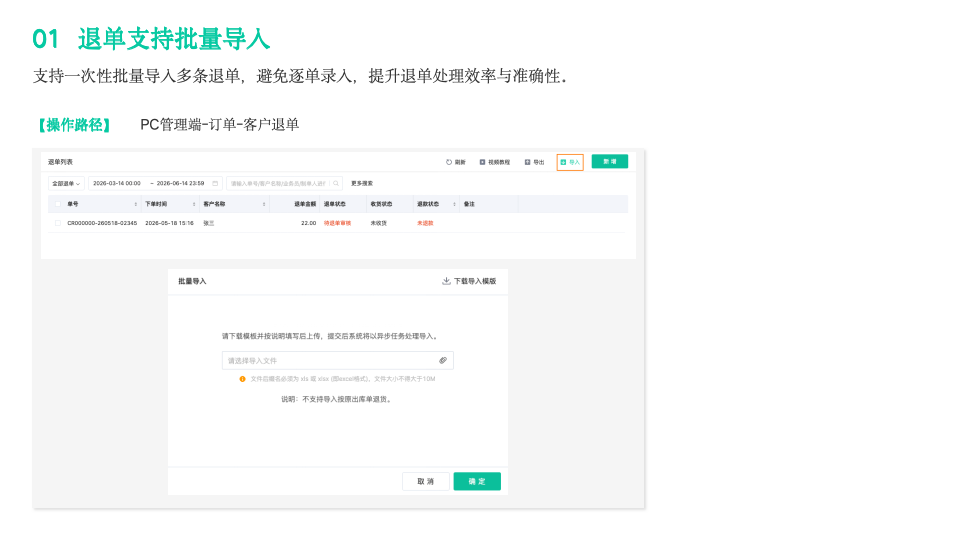Screen dimensions: 959x540
Task: Click the 导出 export button
Action: point(535,162)
